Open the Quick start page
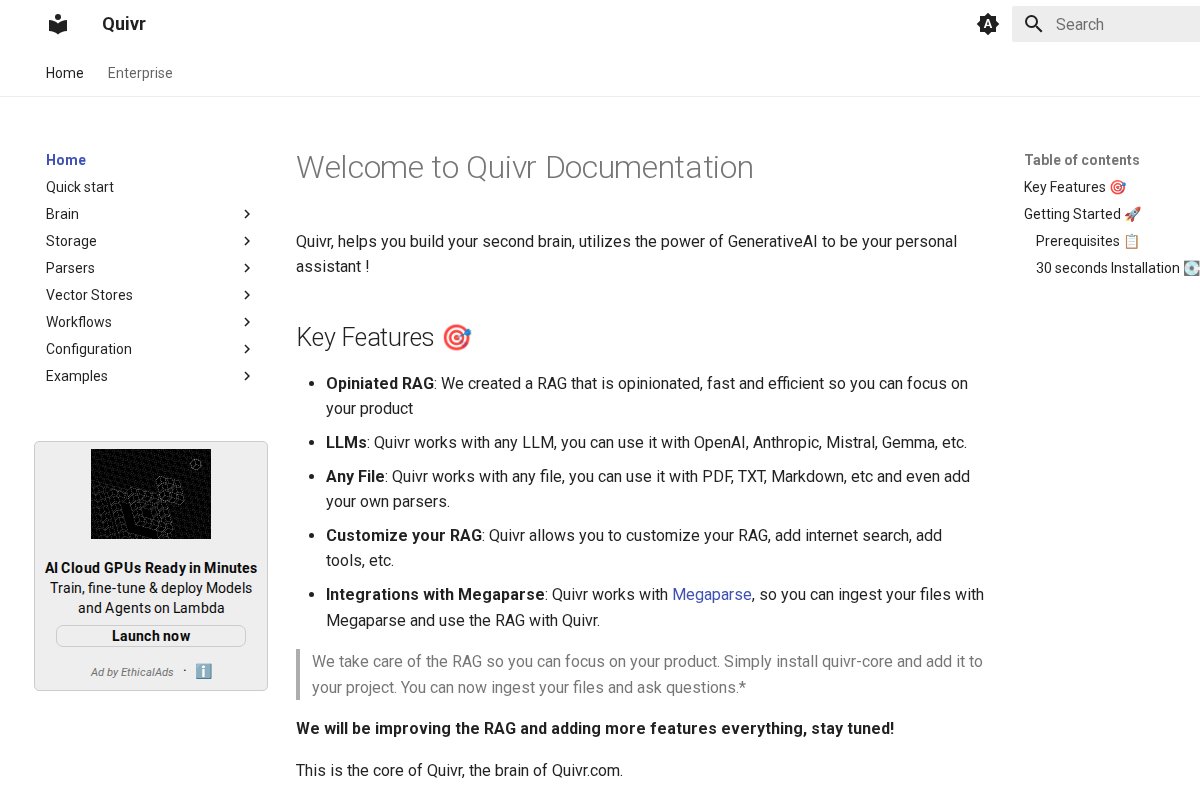This screenshot has width=1200, height=800. tap(80, 187)
